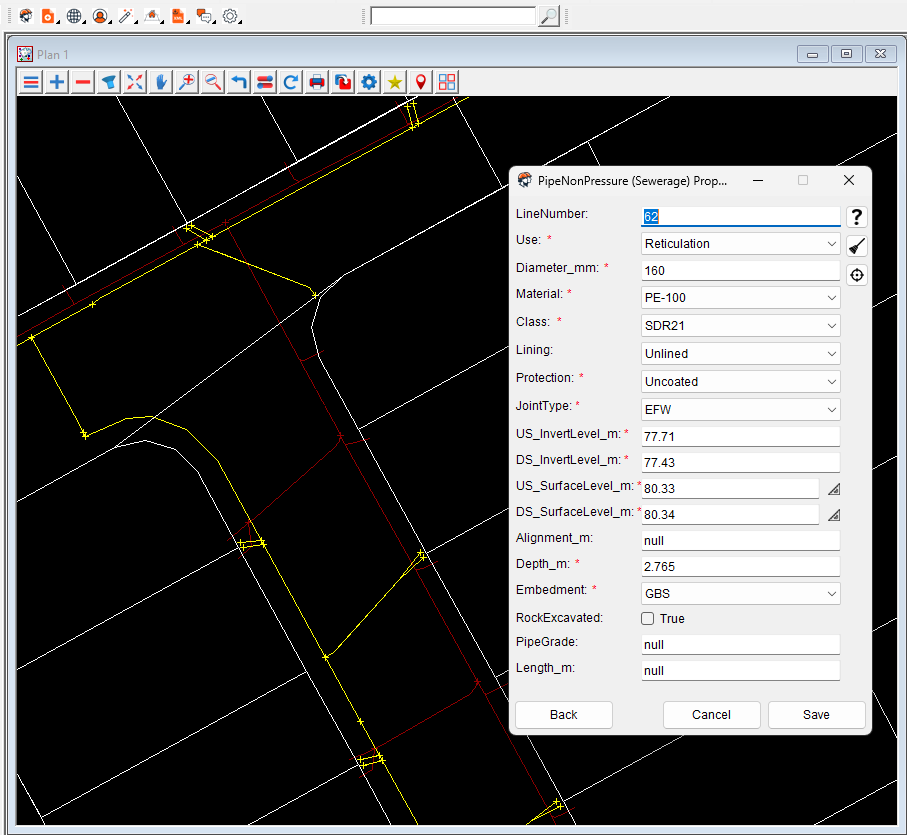Click the globe icon in top toolbar

pos(74,16)
